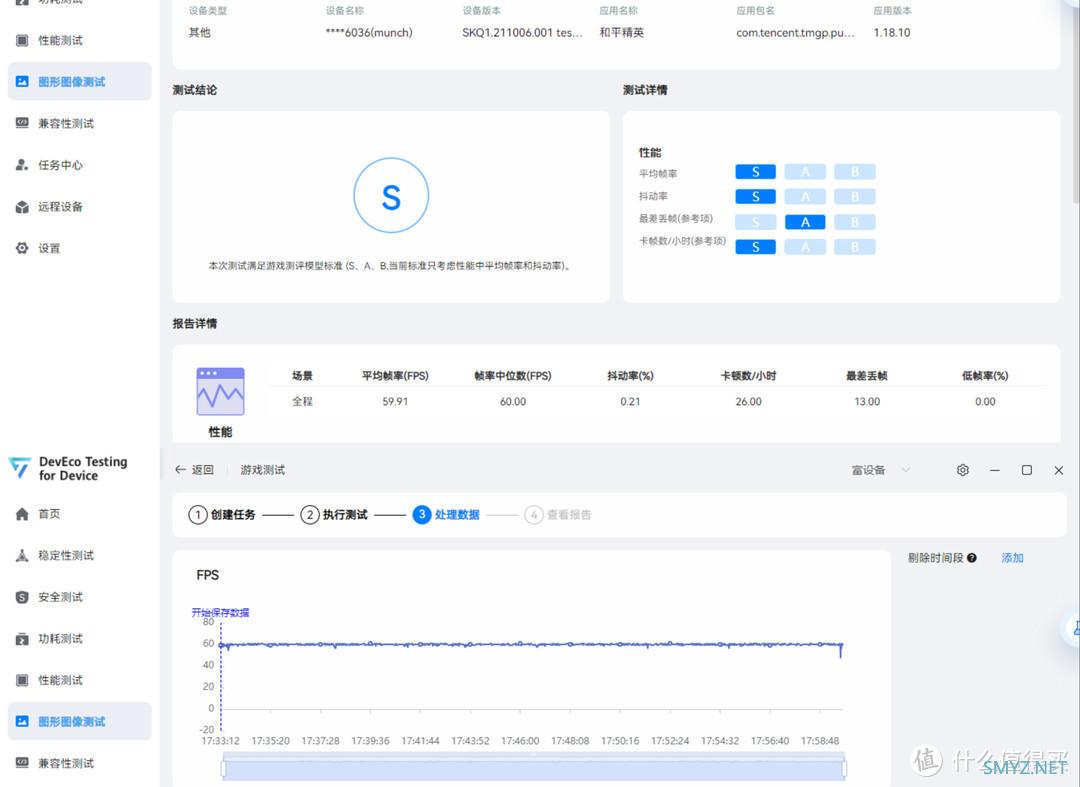
Task: Click the 开始保存数据 marker on chart
Action: 220,612
